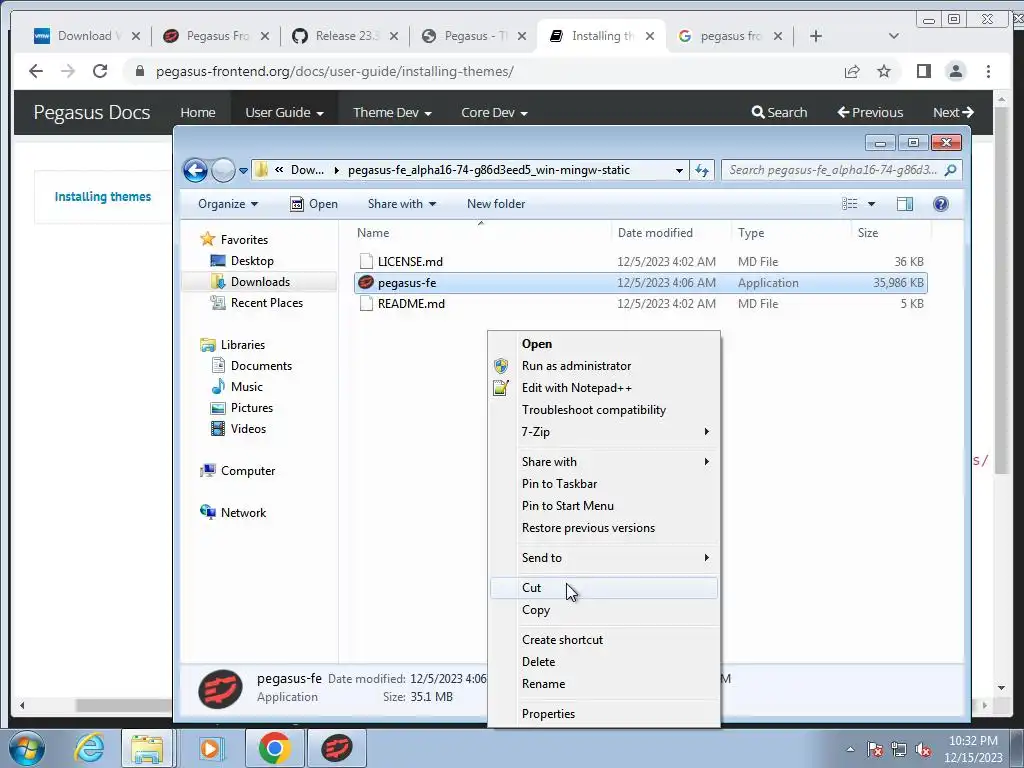1024x768 pixels.
Task: Click Open in Explorer toolbar
Action: point(313,204)
